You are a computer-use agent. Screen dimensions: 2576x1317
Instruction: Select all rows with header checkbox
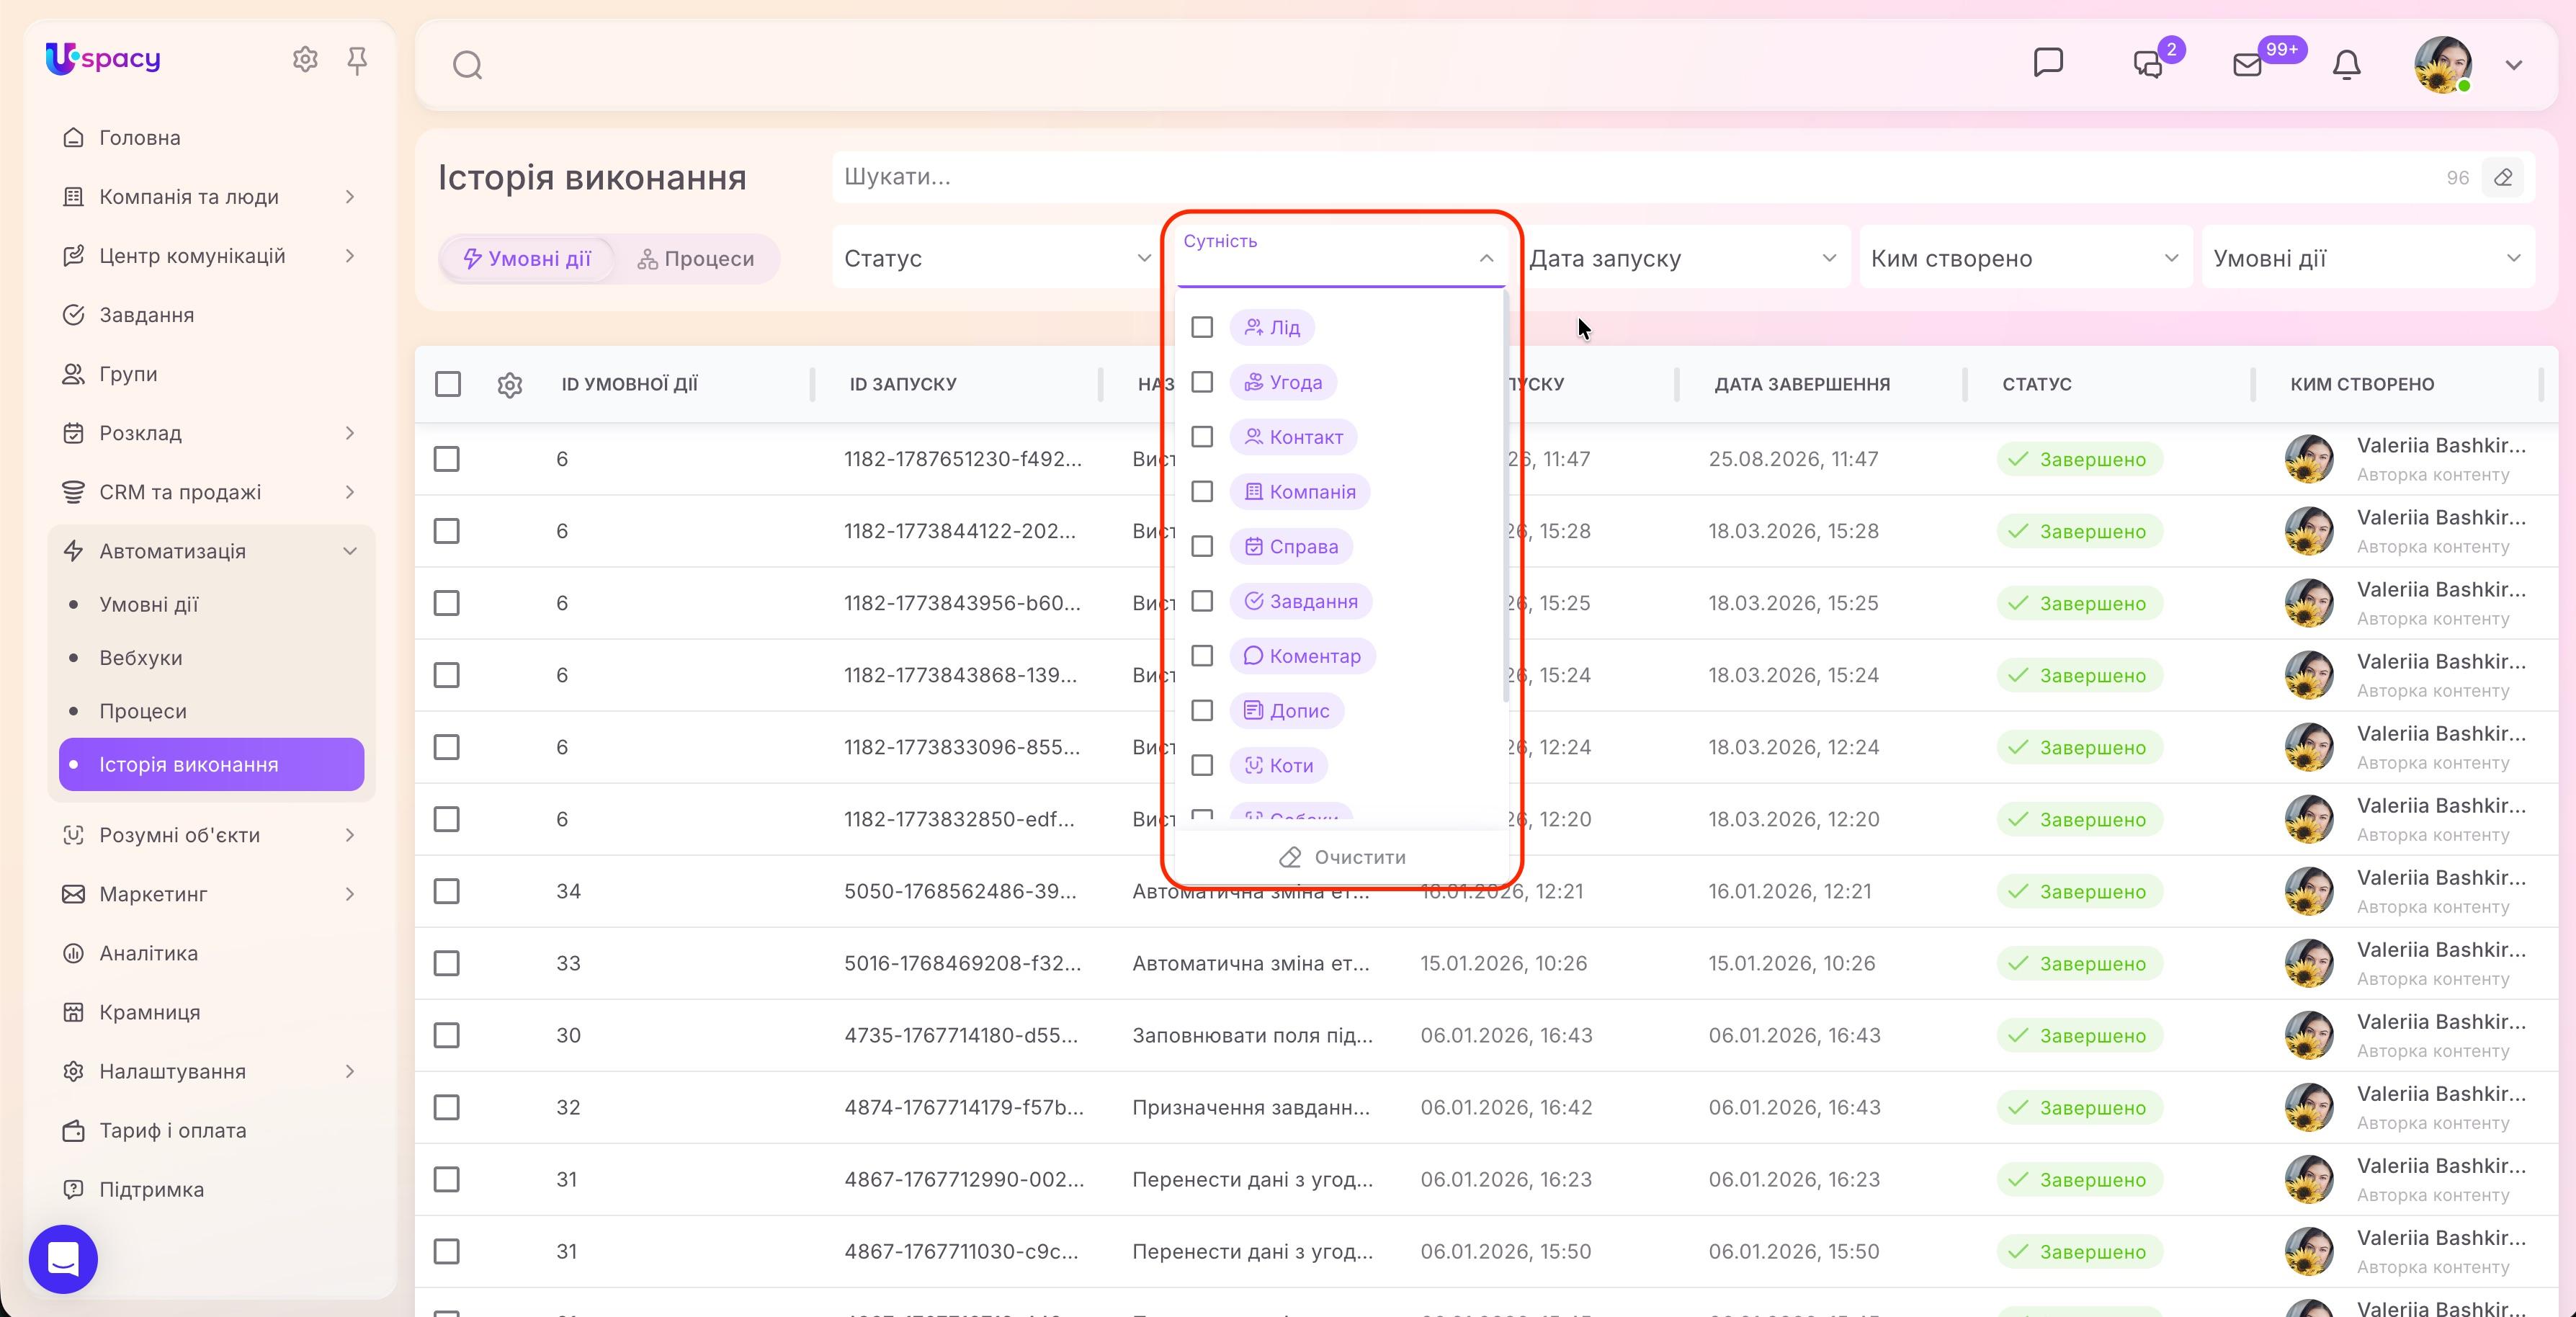(448, 384)
